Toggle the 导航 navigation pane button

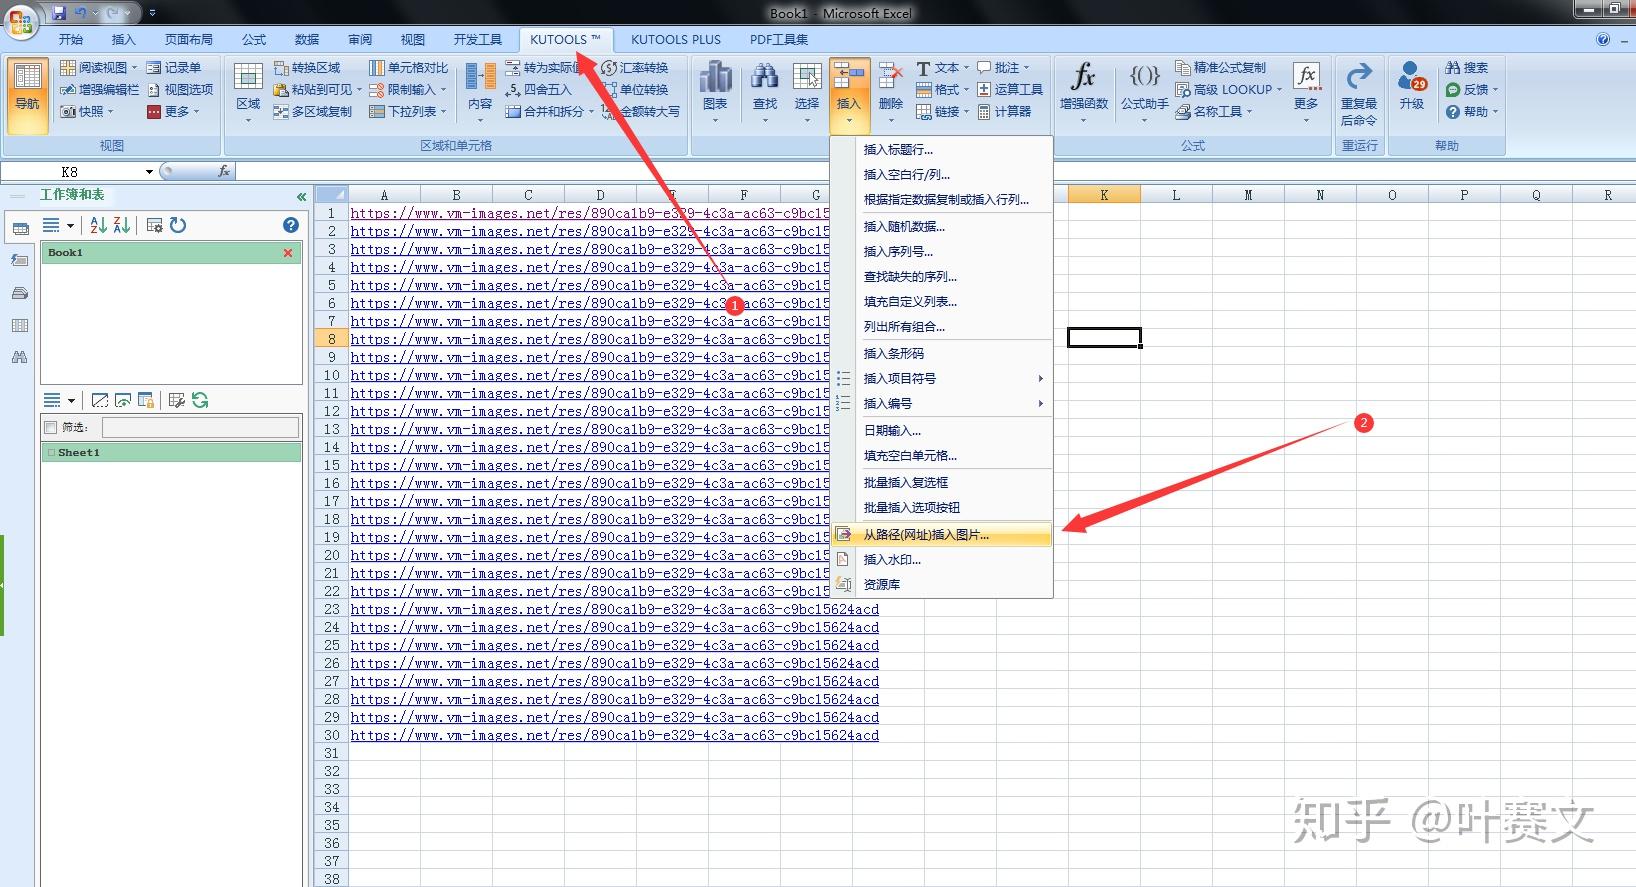pos(27,96)
